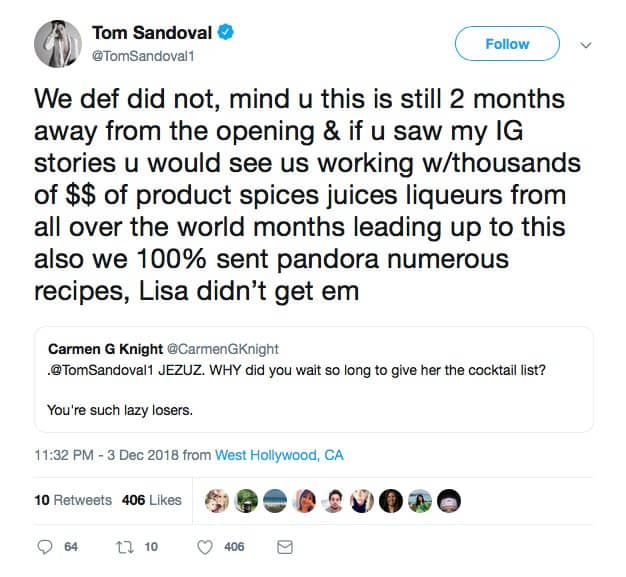This screenshot has height=577, width=626.
Task: Click the fifth liker avatar with man
Action: coord(333,501)
